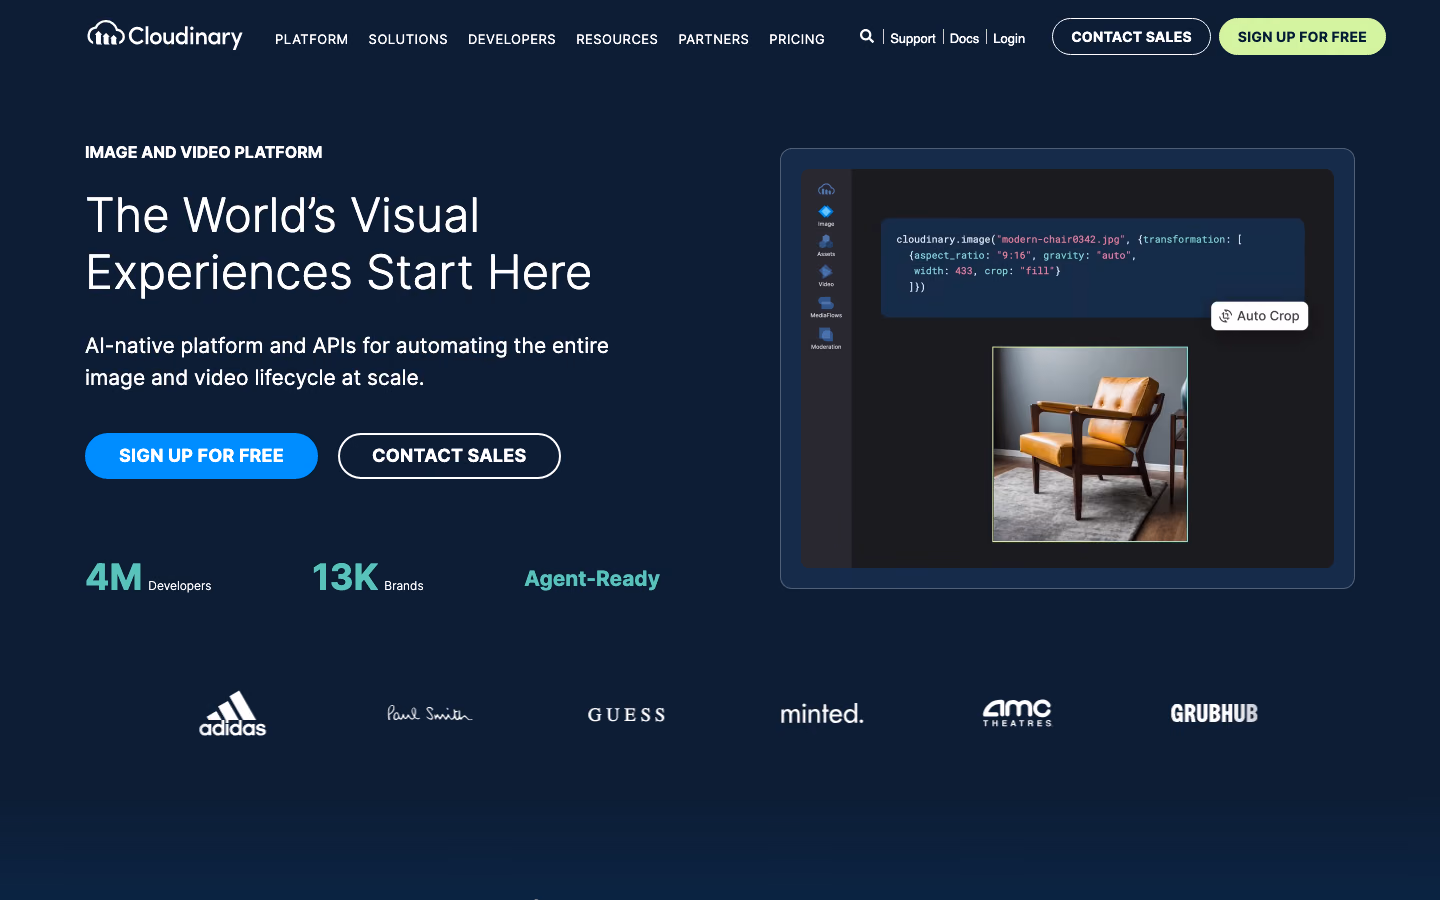Click the GRUBHUB logo

coord(1214,713)
